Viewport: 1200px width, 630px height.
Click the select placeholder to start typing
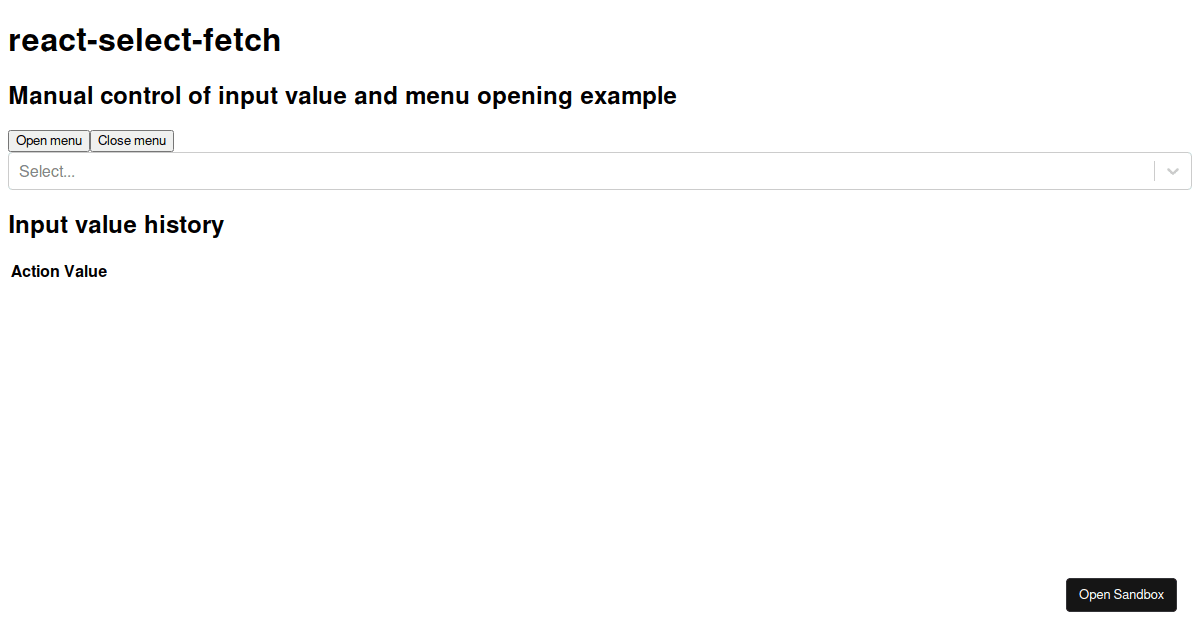click(46, 170)
